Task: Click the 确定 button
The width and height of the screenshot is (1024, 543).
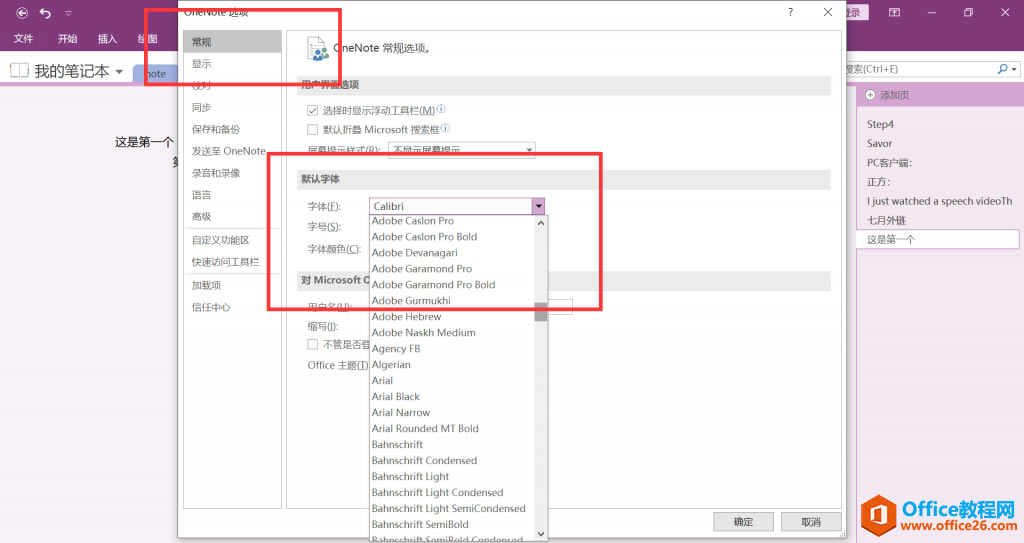Action: click(x=743, y=521)
